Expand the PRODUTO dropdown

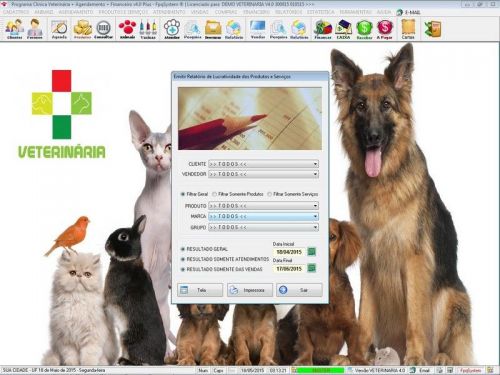click(315, 206)
